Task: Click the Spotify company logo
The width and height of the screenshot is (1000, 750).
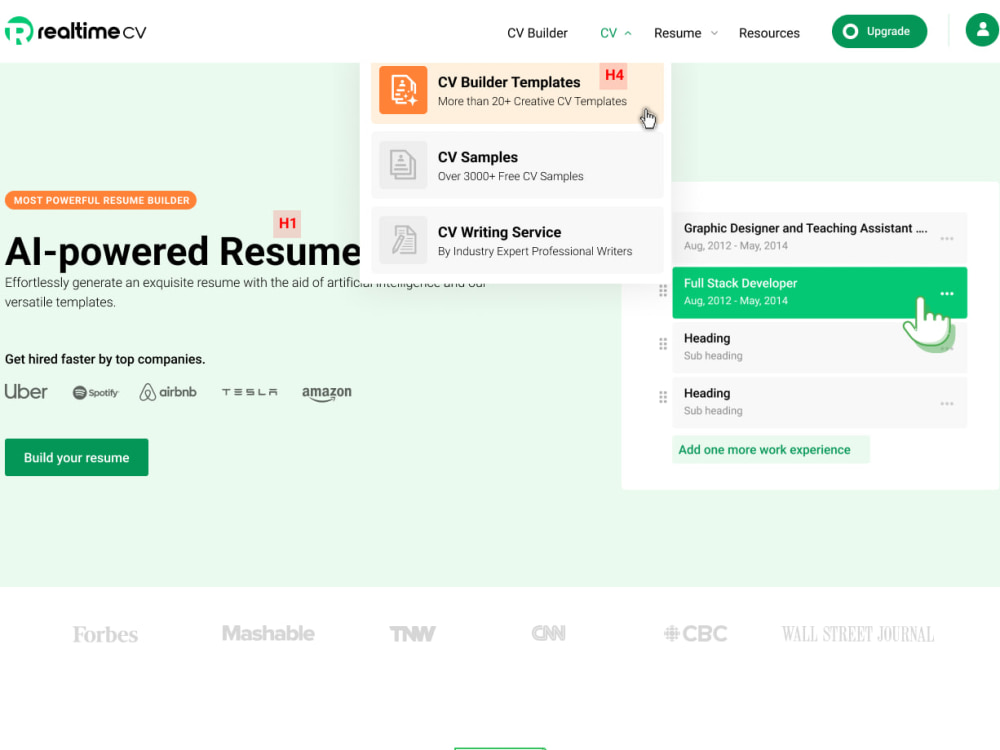Action: click(96, 392)
